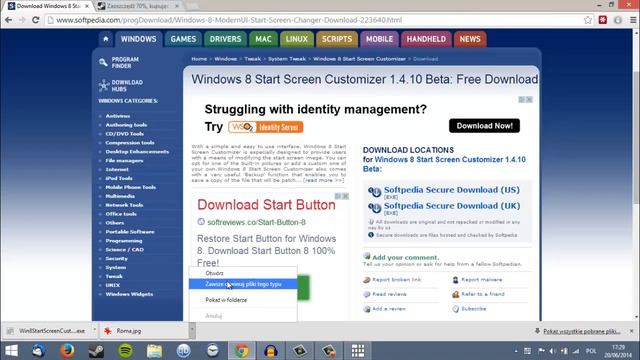Open 'Windows Widgets' category in sidebar

pos(129,294)
